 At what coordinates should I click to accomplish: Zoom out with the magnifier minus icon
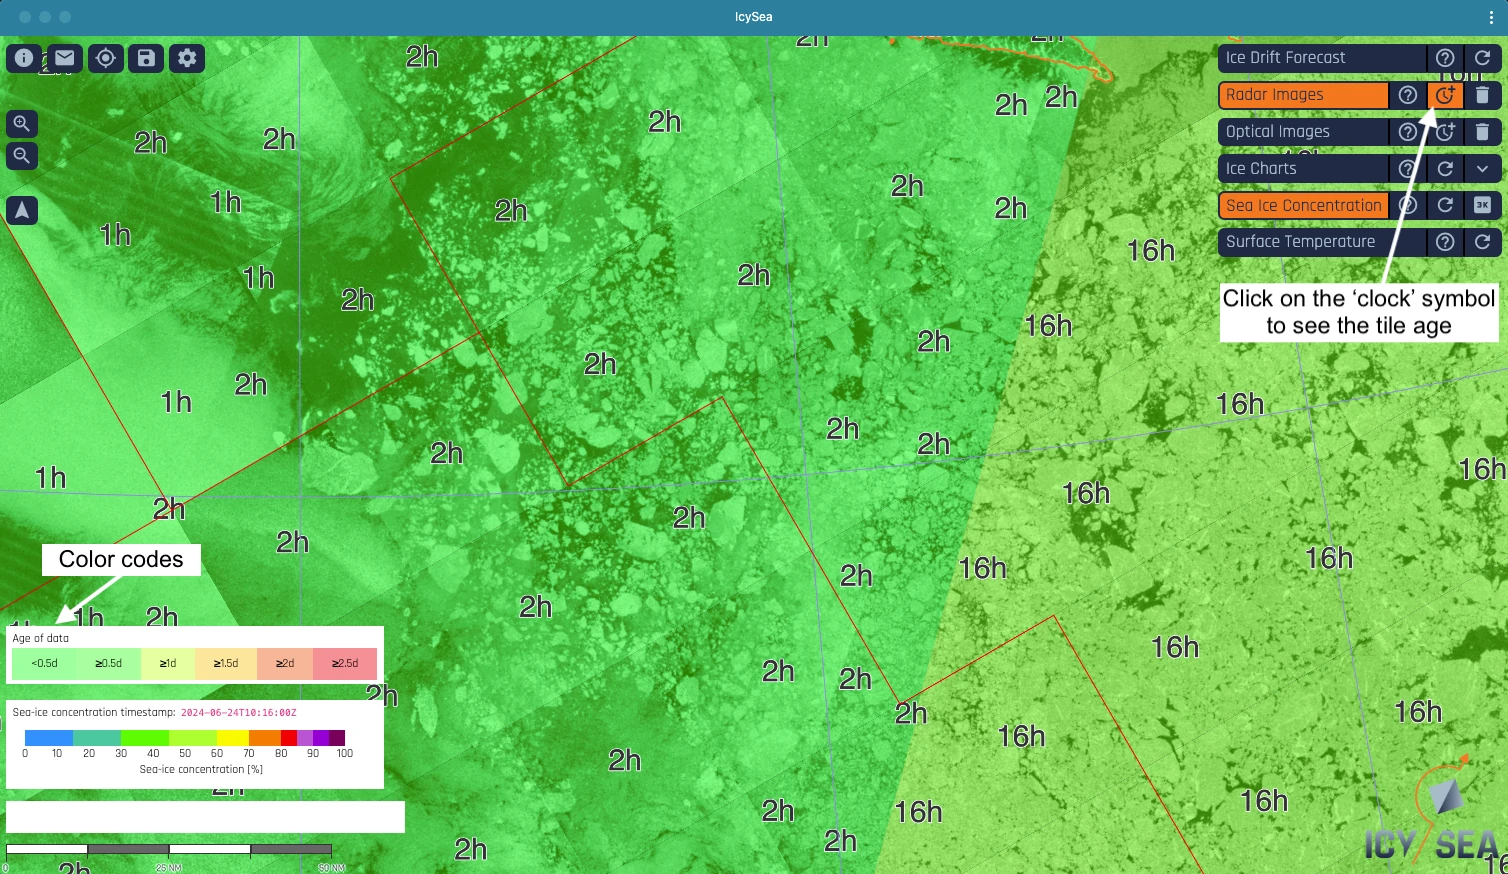coord(21,156)
